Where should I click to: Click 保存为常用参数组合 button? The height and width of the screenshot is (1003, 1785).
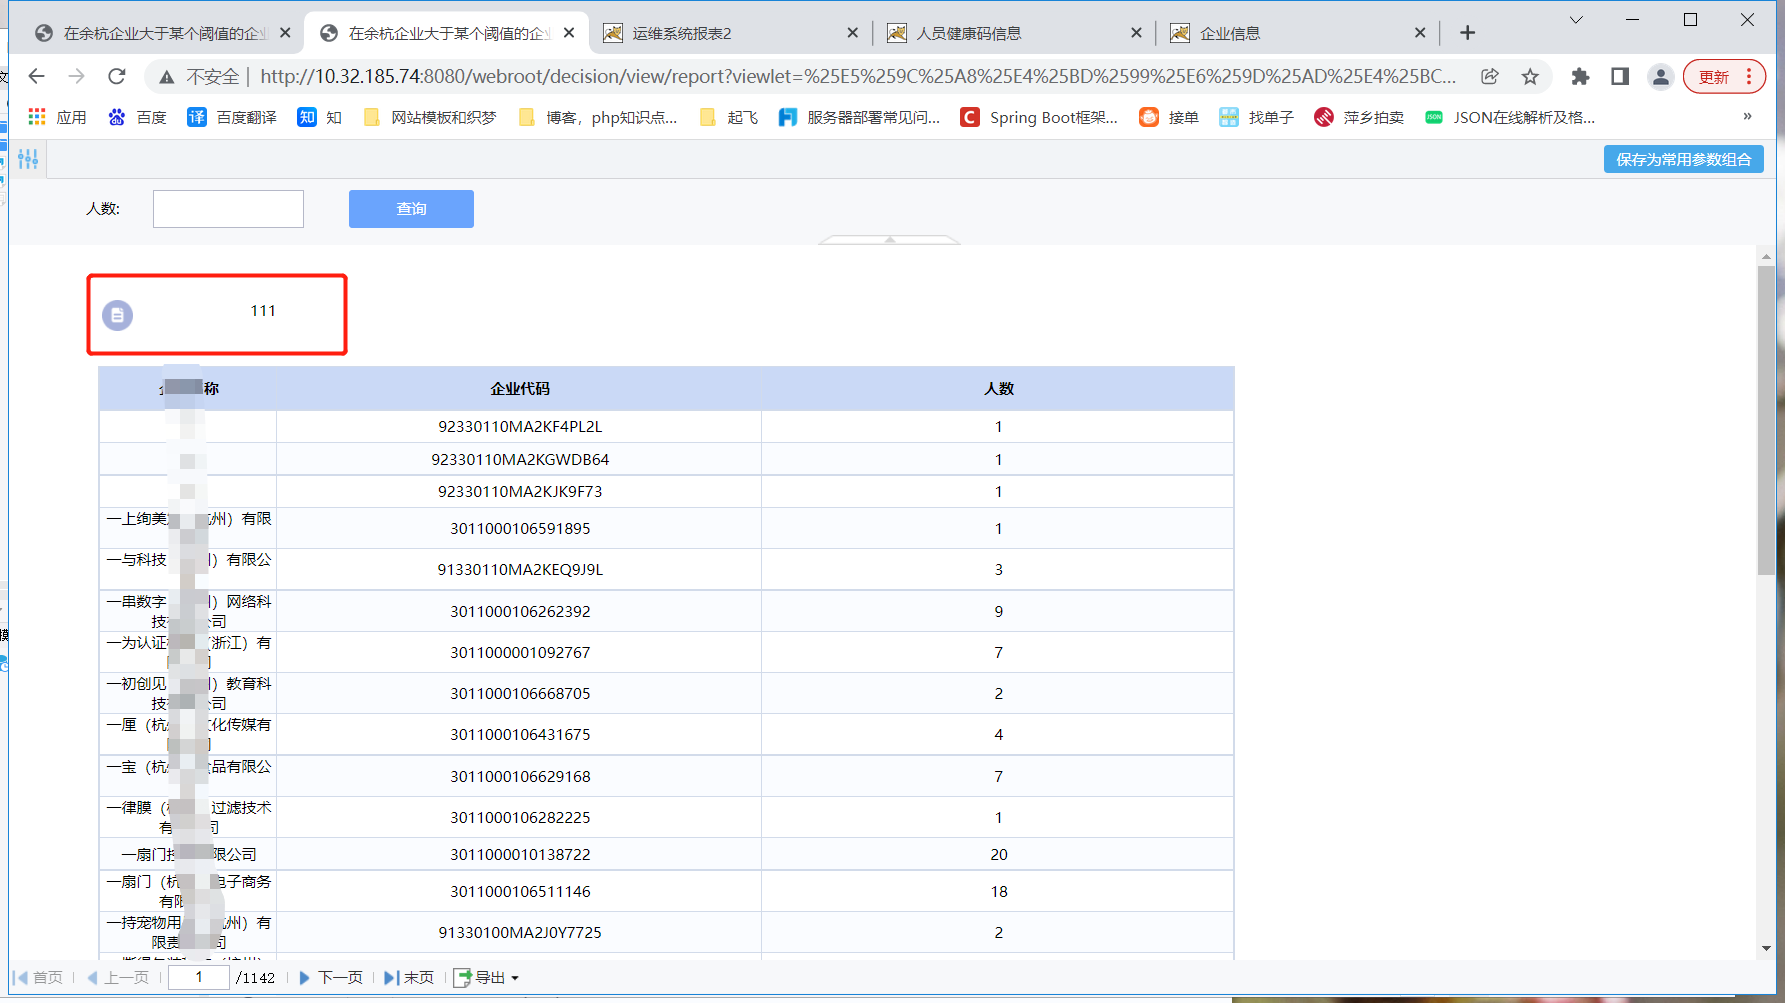pos(1683,159)
